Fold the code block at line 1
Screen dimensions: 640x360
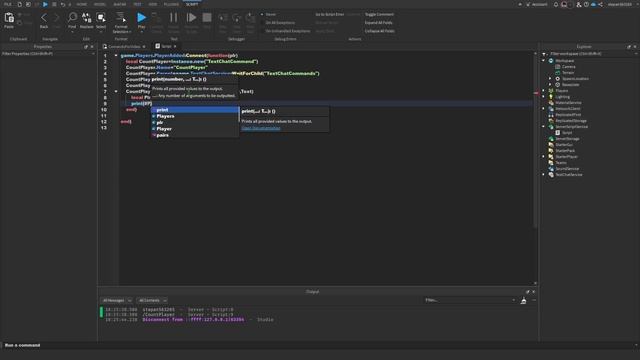click(116, 56)
